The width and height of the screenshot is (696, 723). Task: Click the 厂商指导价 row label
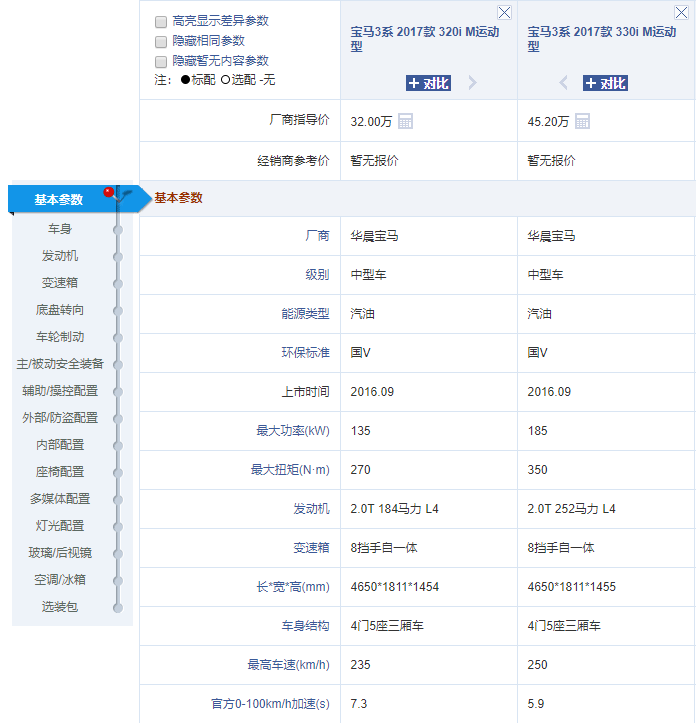pos(299,120)
